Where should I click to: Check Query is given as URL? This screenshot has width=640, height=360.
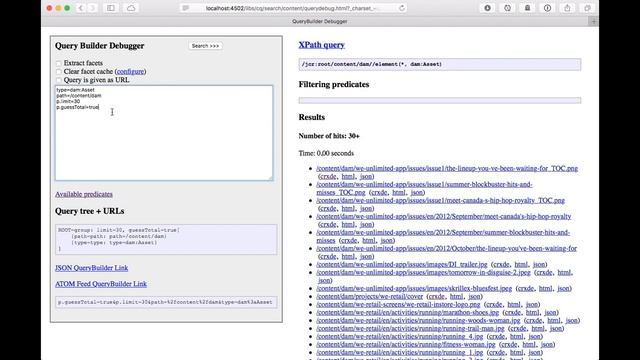coord(59,80)
